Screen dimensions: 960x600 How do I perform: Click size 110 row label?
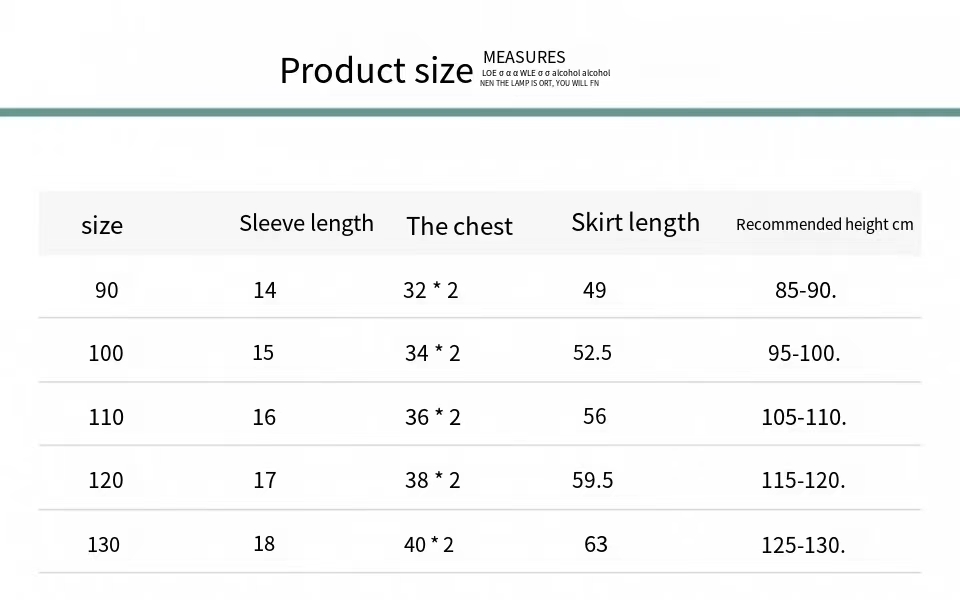106,418
